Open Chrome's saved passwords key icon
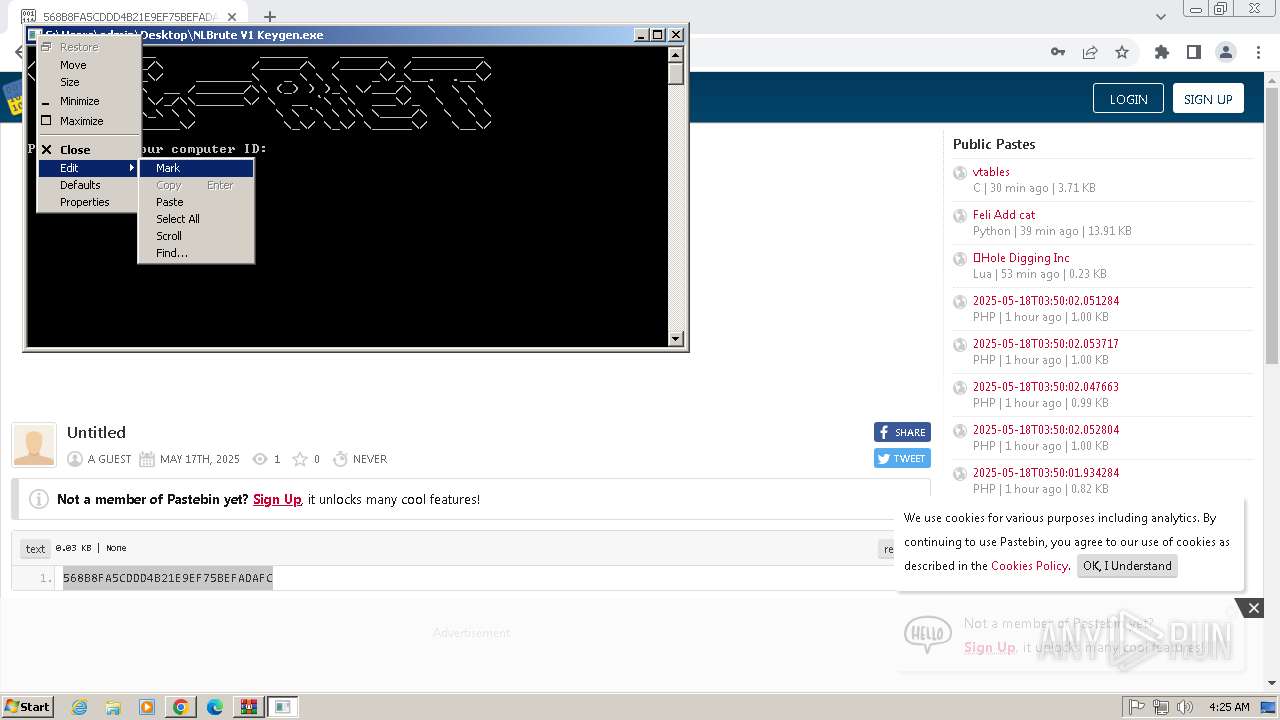Image resolution: width=1280 pixels, height=720 pixels. (1058, 52)
